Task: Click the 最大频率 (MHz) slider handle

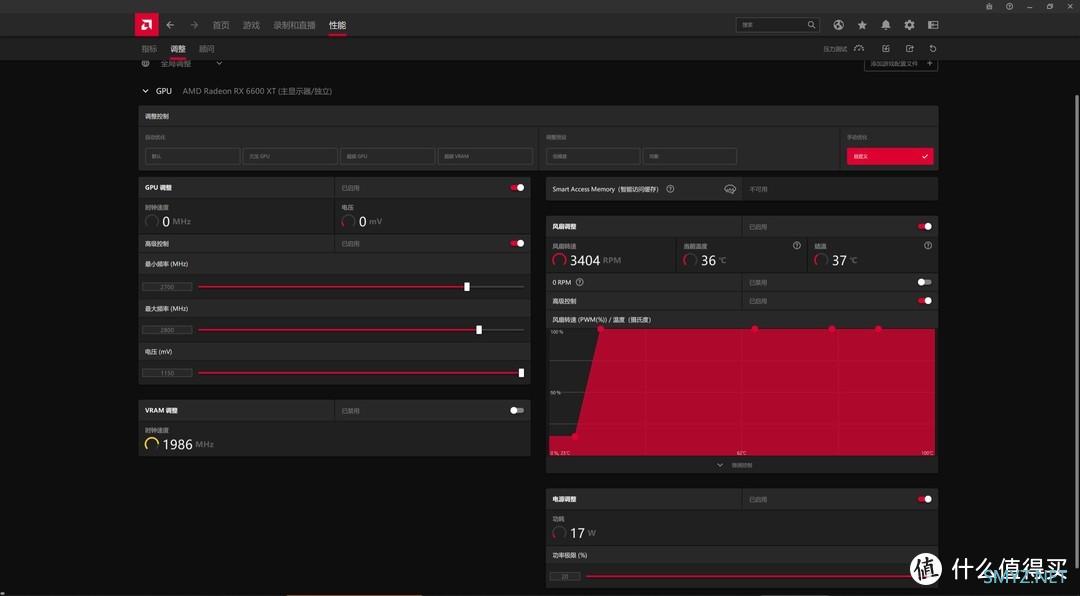Action: (x=479, y=330)
